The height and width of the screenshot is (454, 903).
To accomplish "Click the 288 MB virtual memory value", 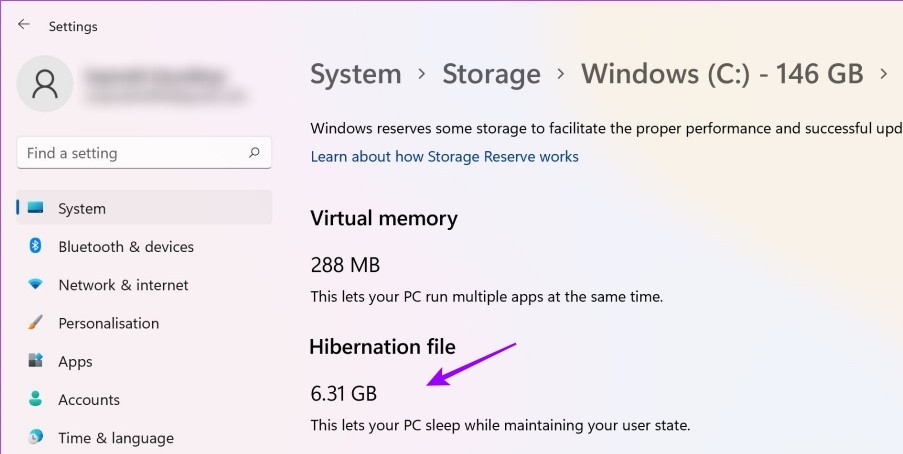I will 345,265.
